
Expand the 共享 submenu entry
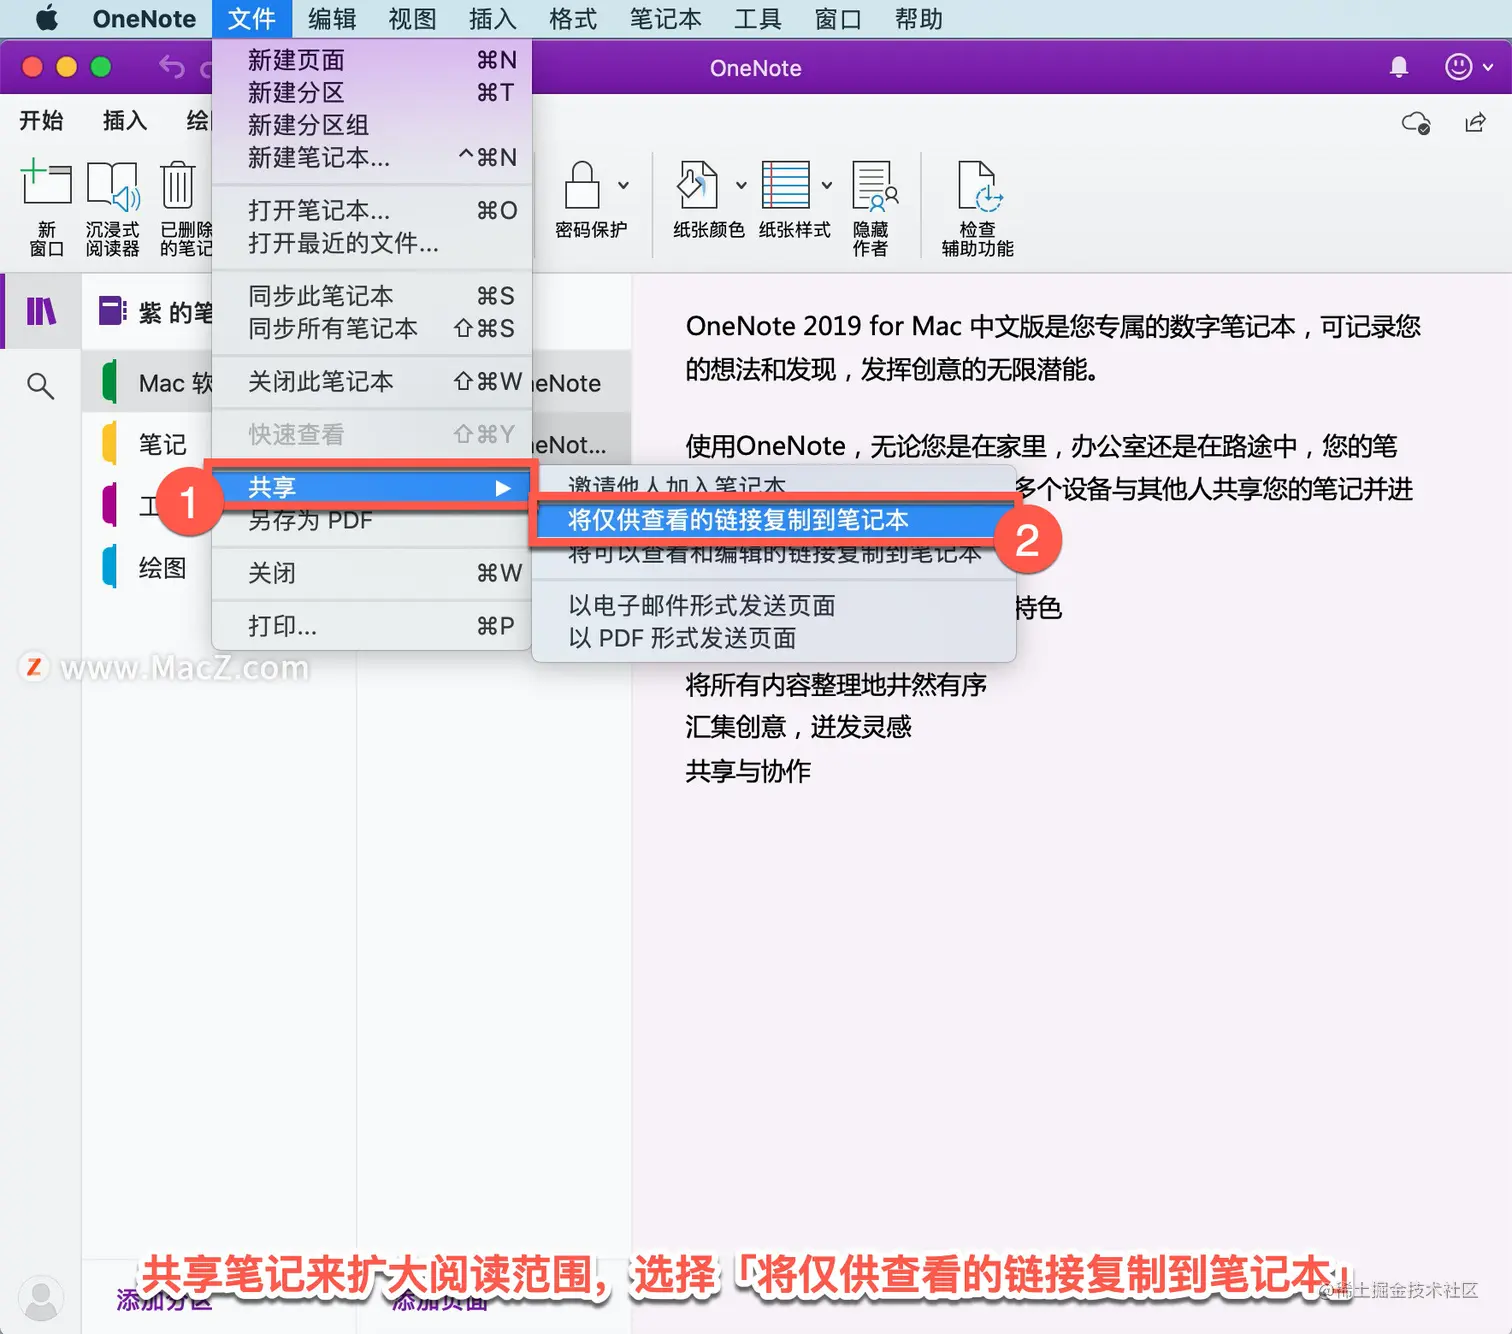pyautogui.click(x=371, y=487)
